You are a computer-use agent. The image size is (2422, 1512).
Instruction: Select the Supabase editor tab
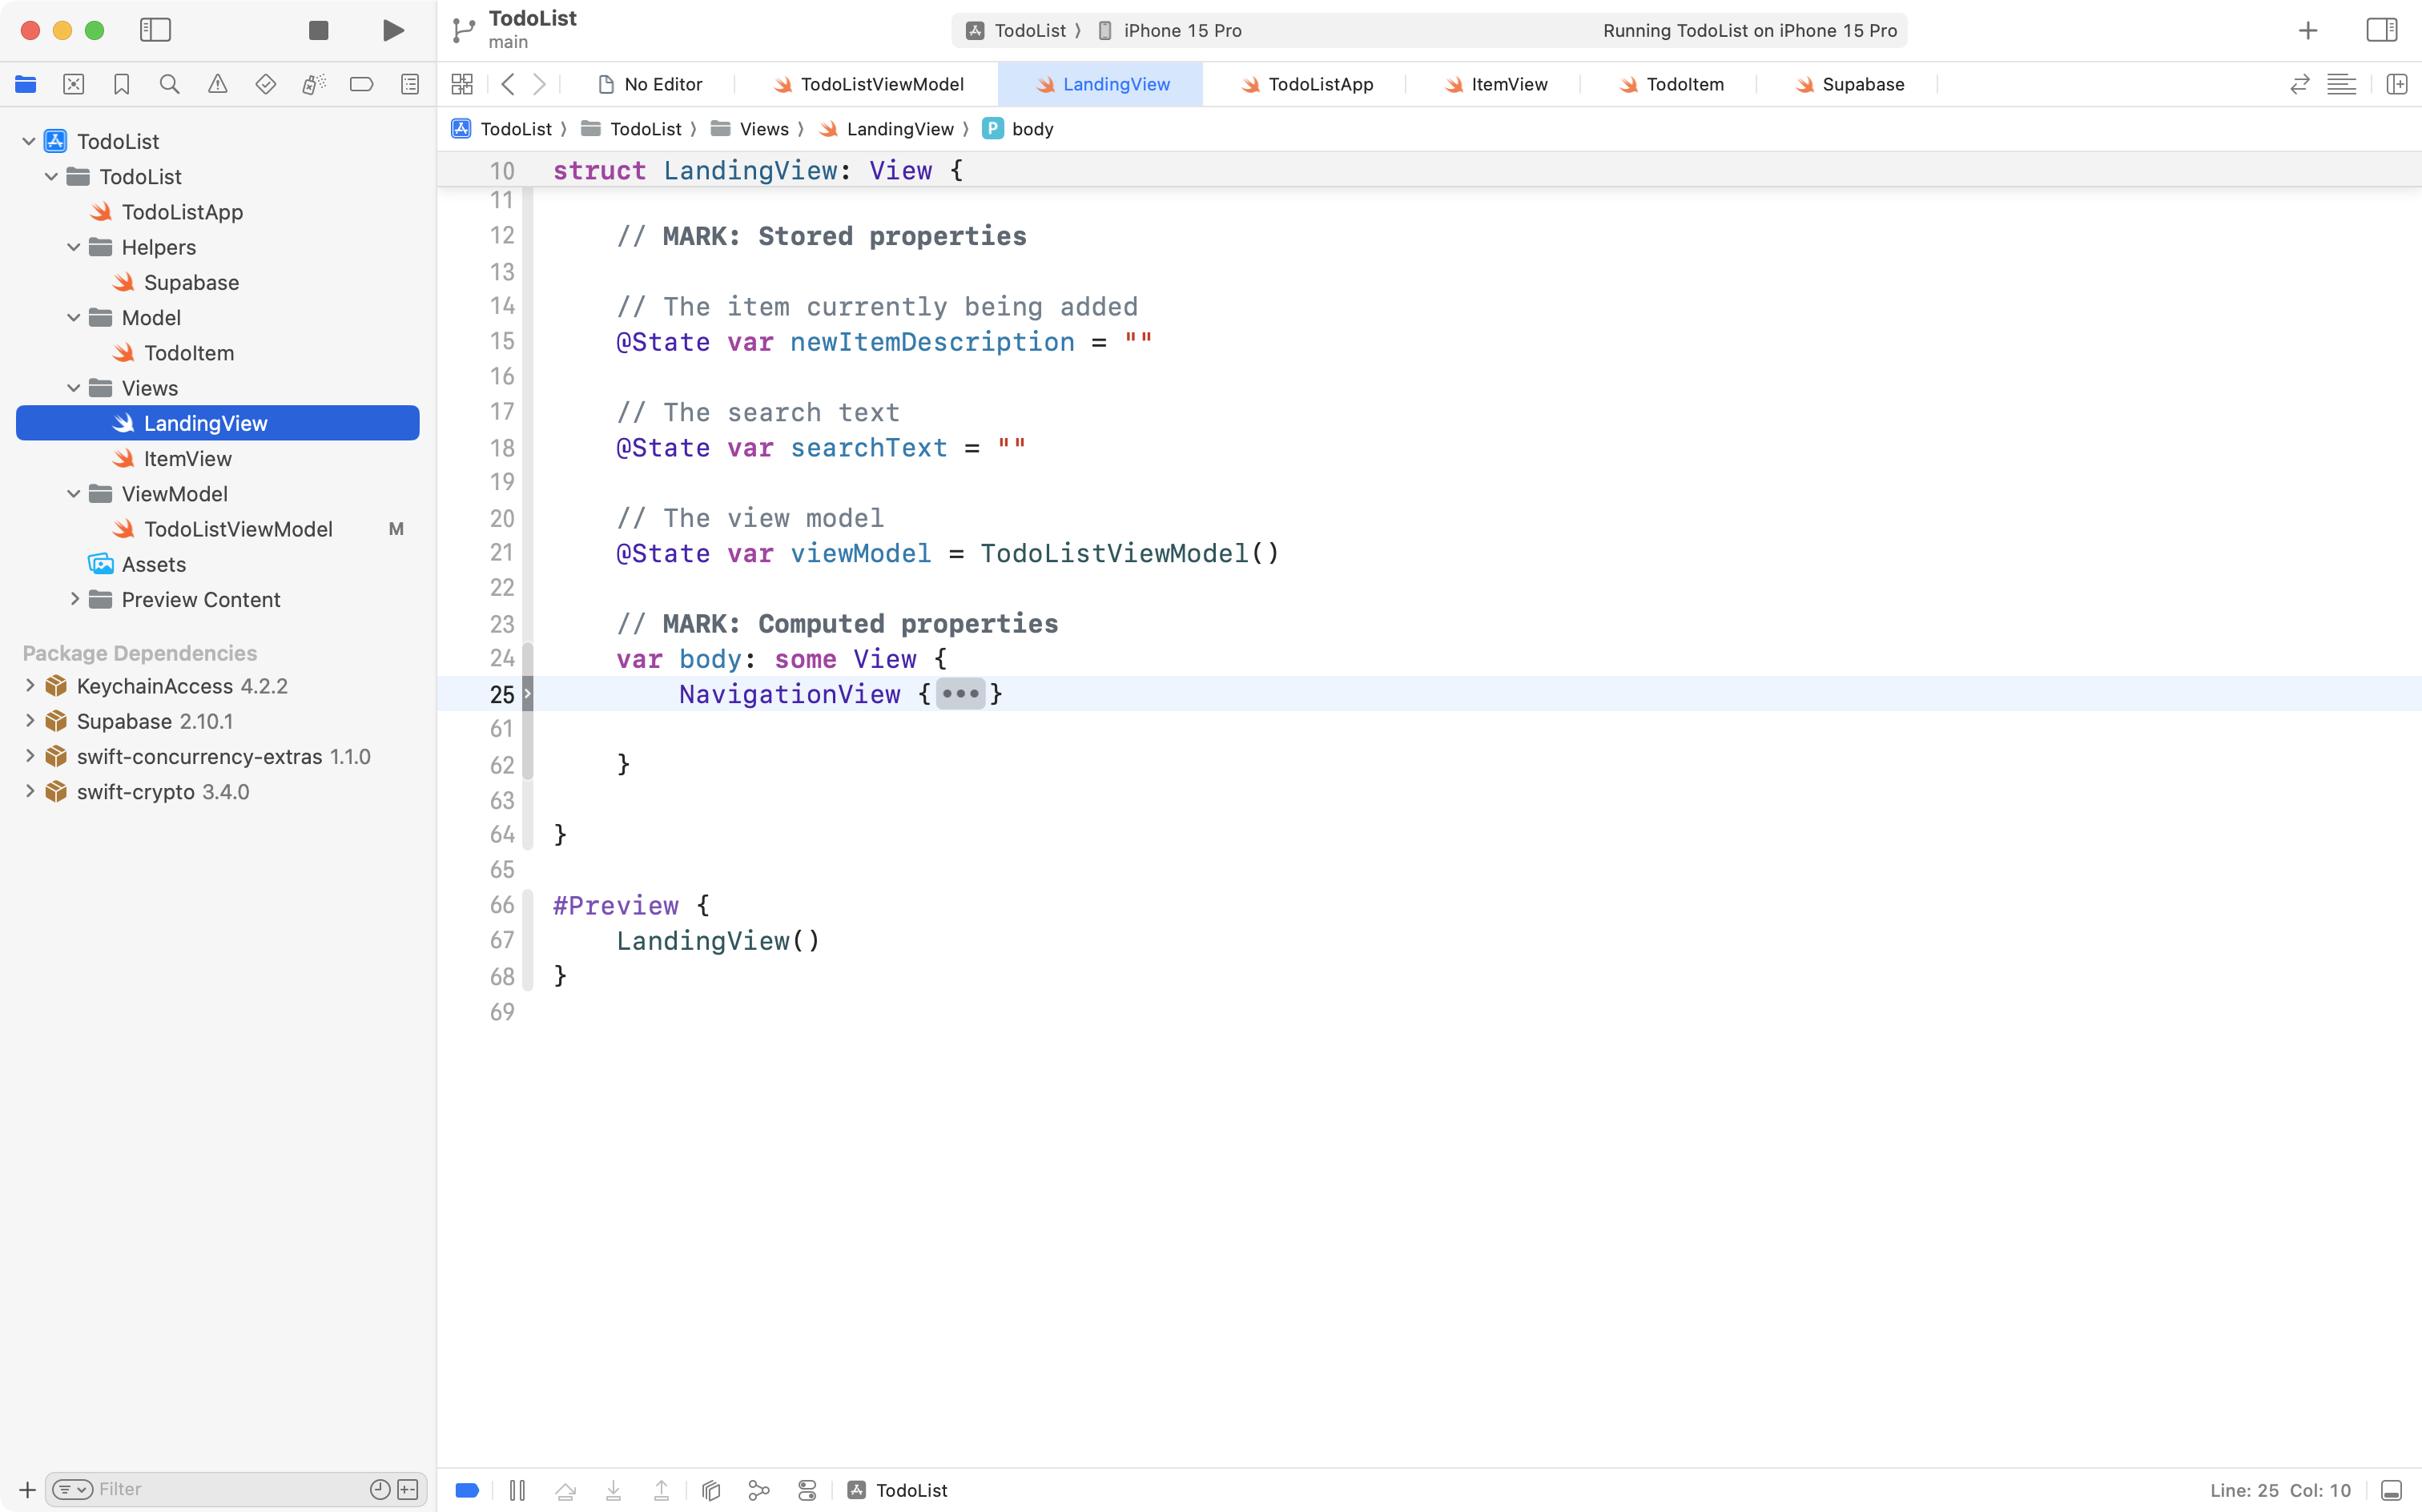click(1862, 84)
